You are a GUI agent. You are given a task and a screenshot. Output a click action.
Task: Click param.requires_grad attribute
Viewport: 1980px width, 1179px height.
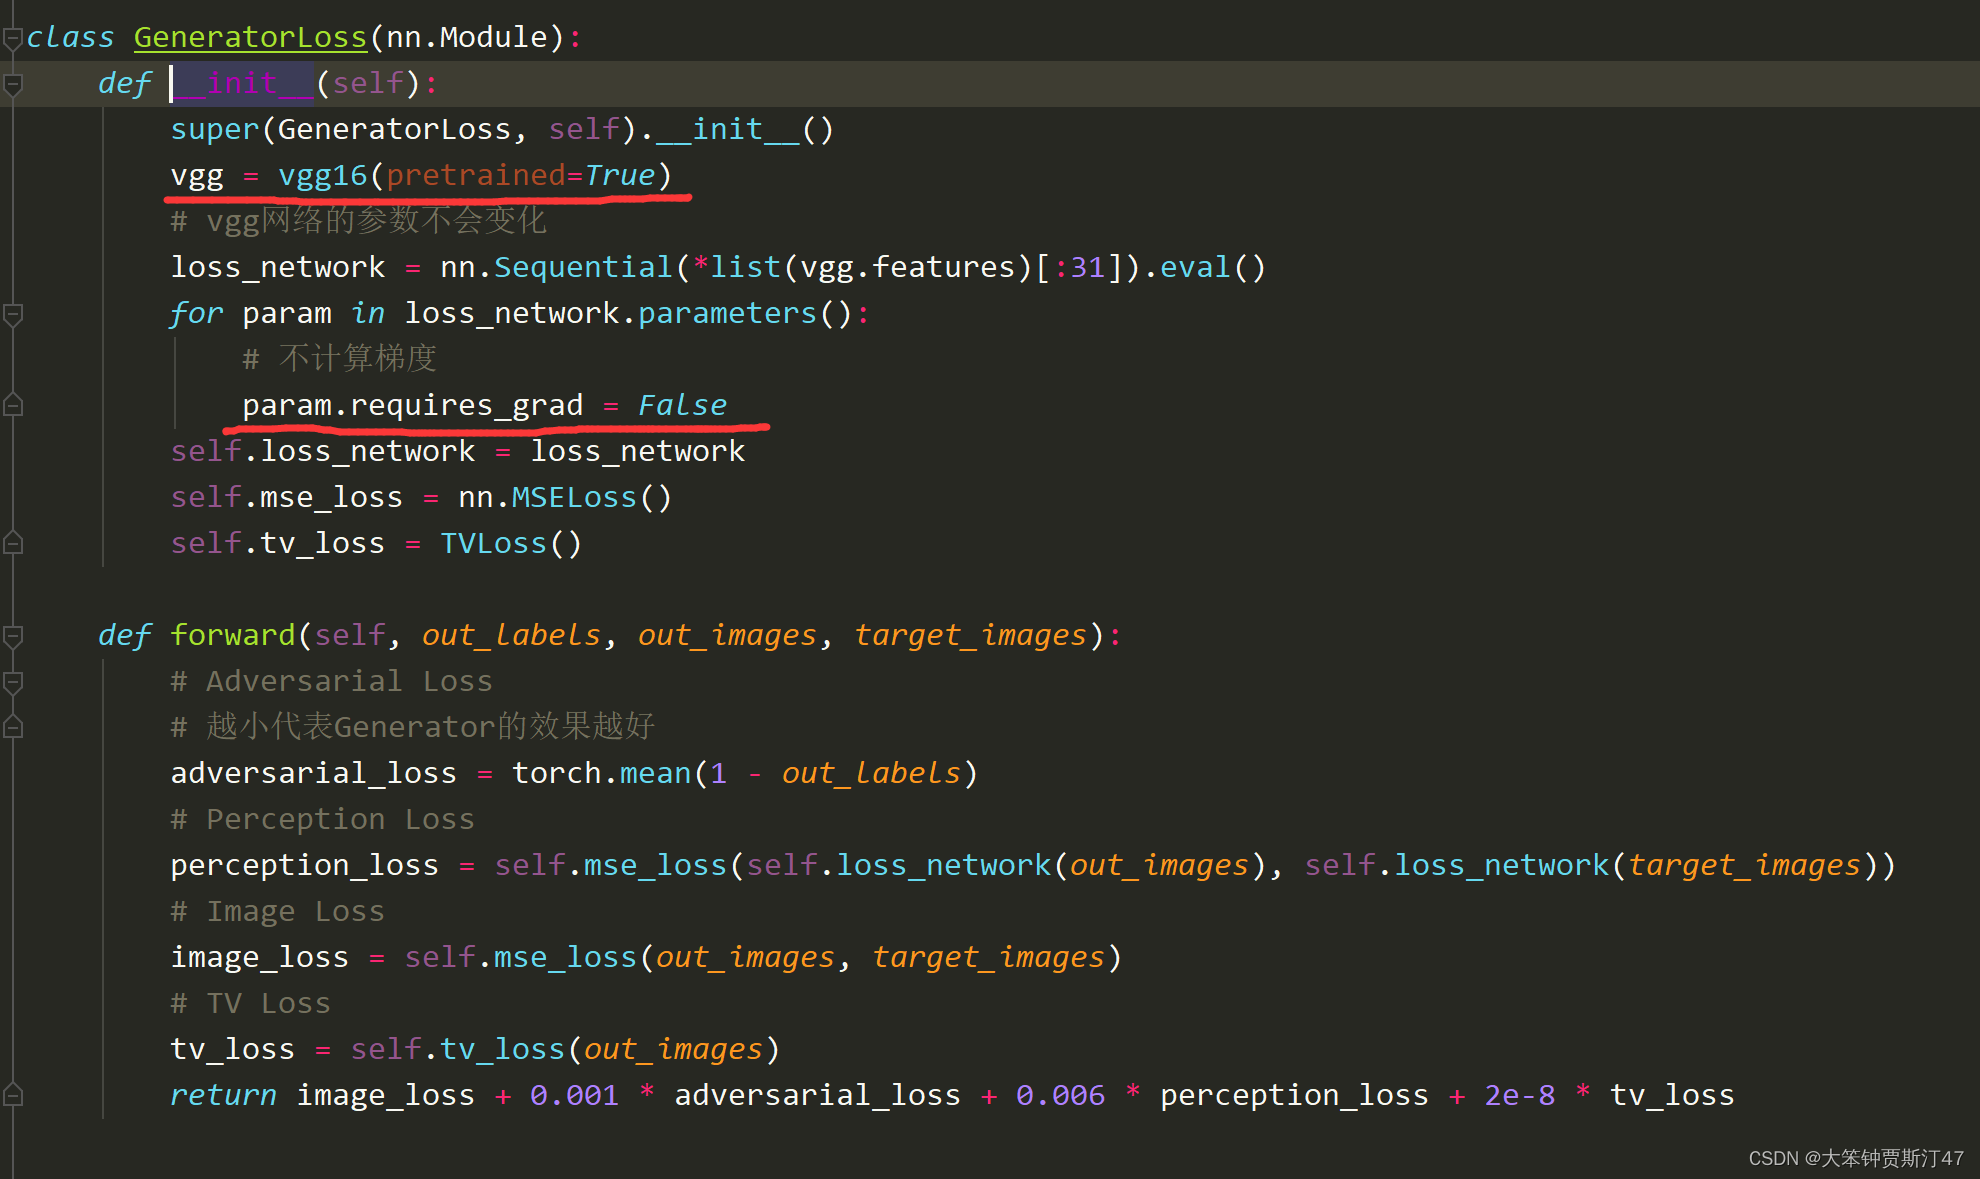pyautogui.click(x=412, y=406)
